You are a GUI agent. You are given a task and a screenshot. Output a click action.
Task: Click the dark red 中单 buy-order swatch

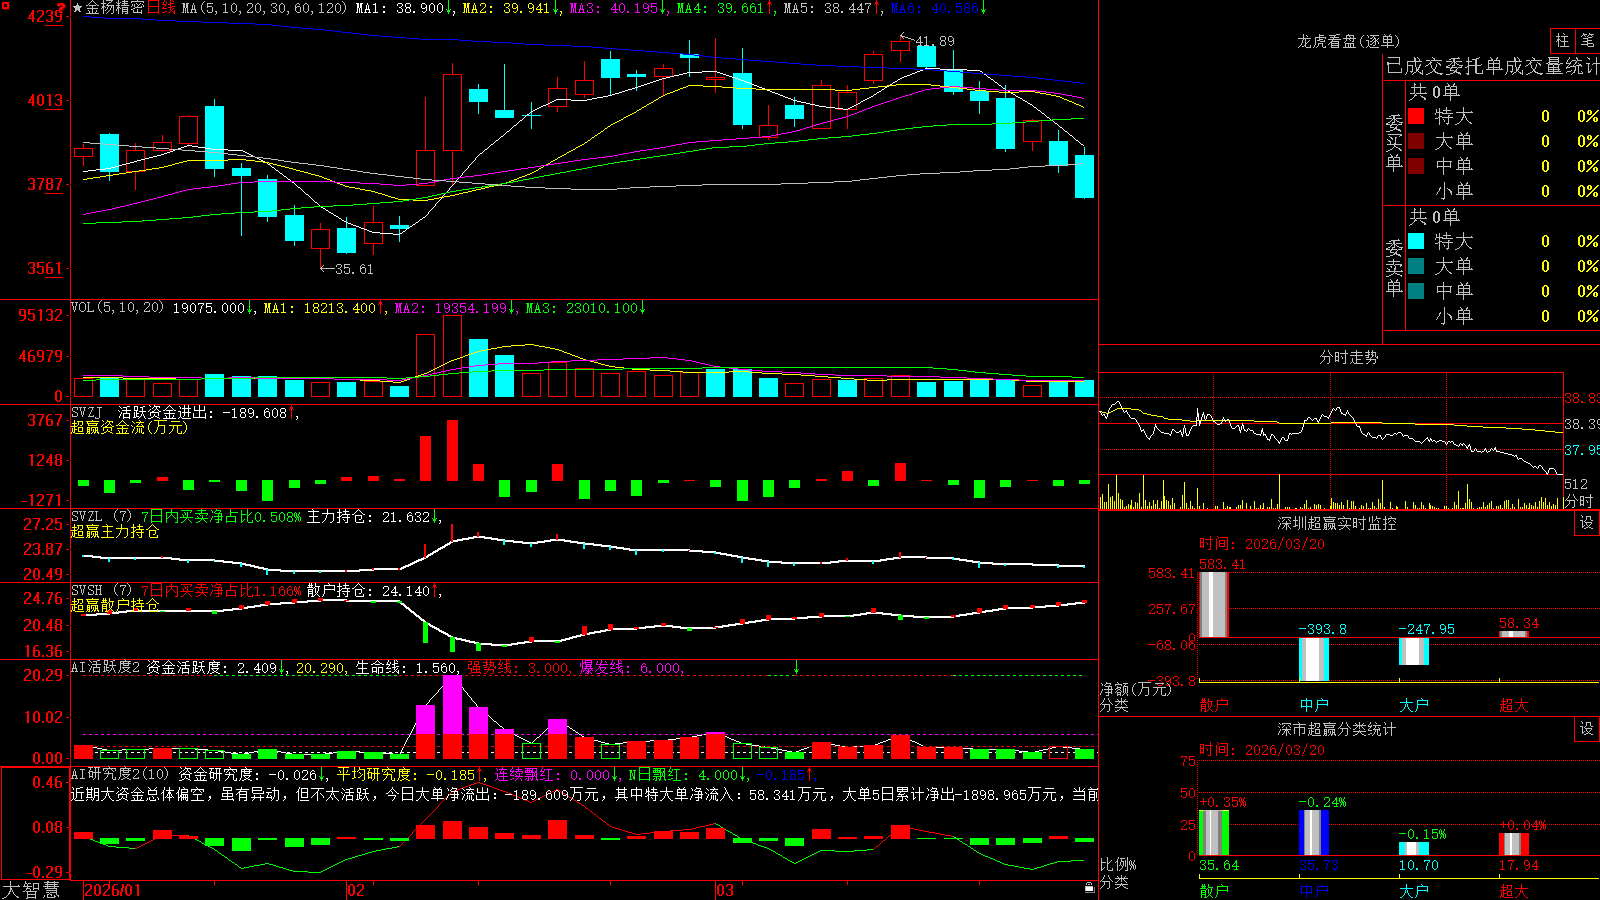(1416, 166)
